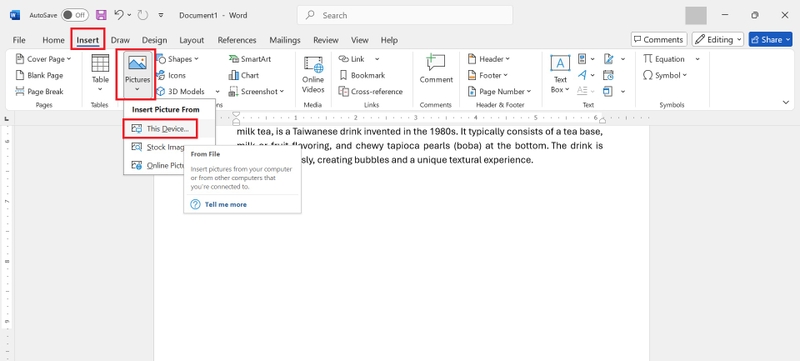Image resolution: width=800 pixels, height=361 pixels.
Task: Click the Save icon in title bar
Action: 101,15
